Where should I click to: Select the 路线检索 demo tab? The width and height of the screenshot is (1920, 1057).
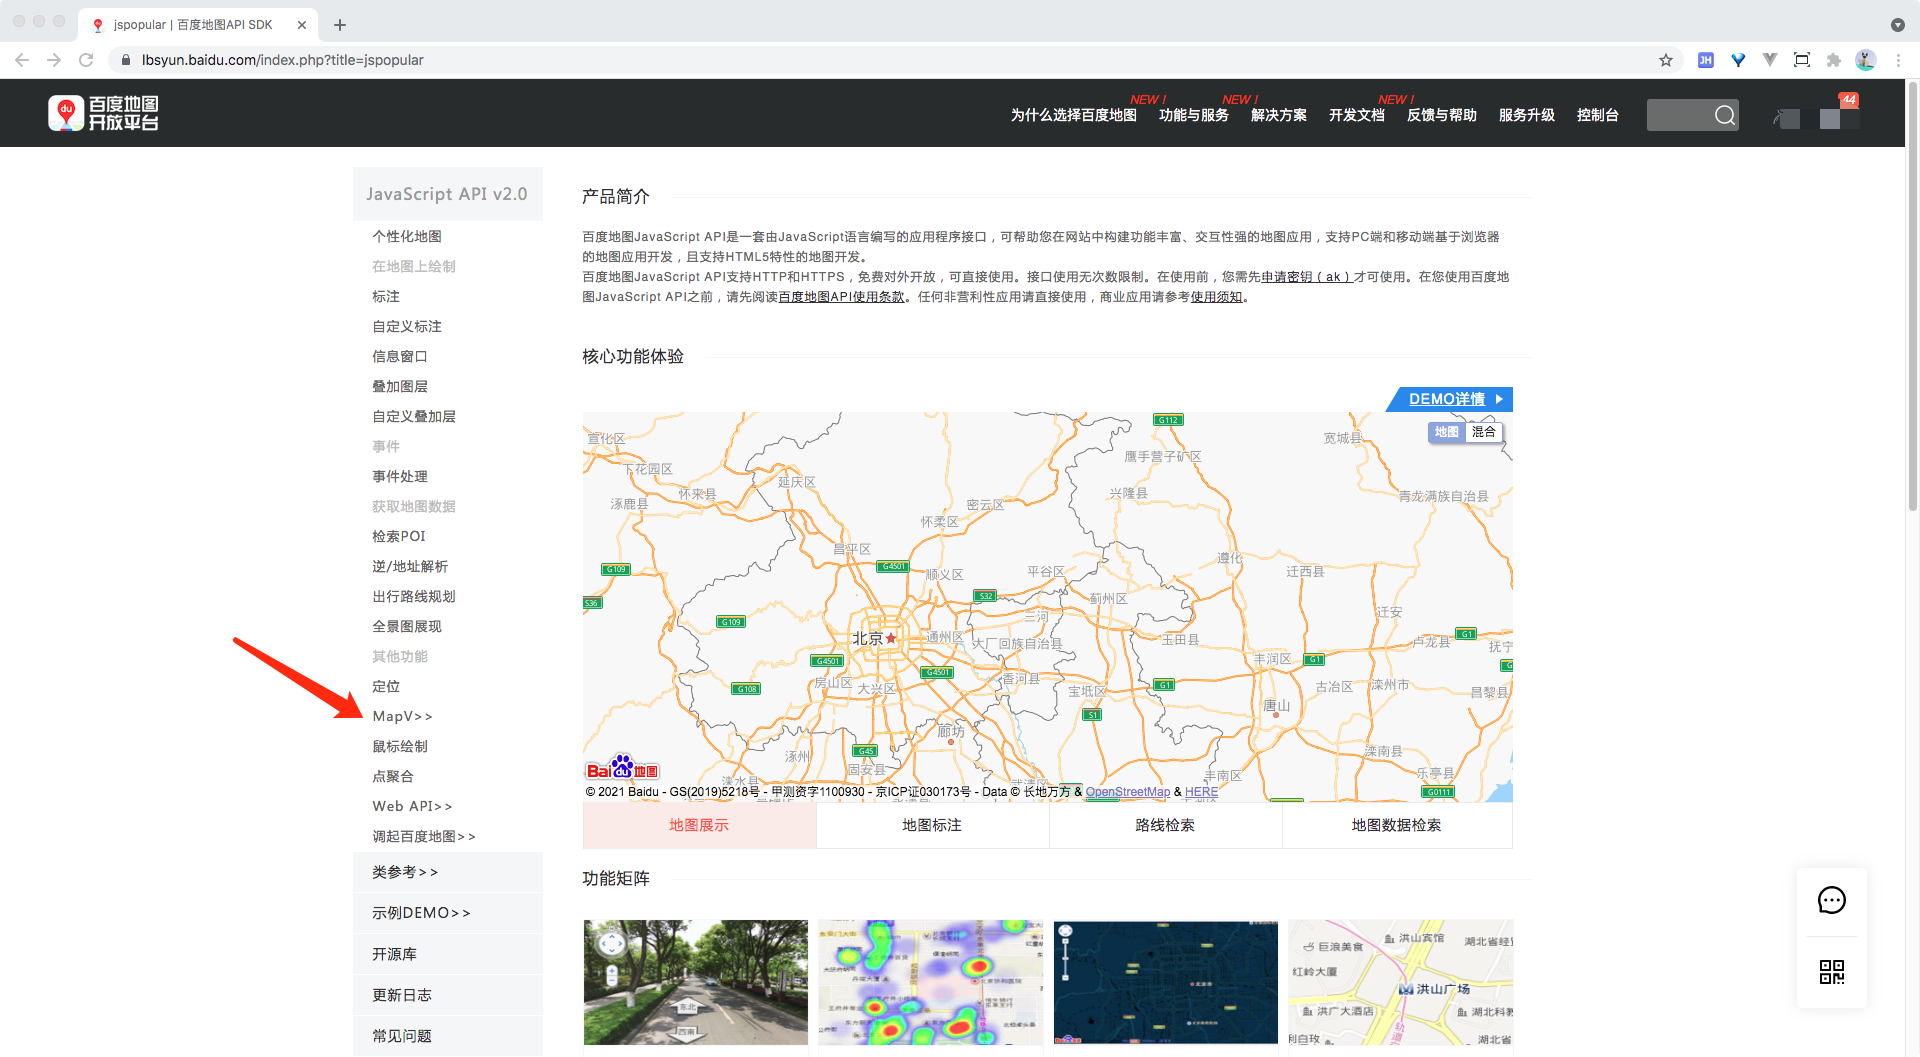[1165, 825]
